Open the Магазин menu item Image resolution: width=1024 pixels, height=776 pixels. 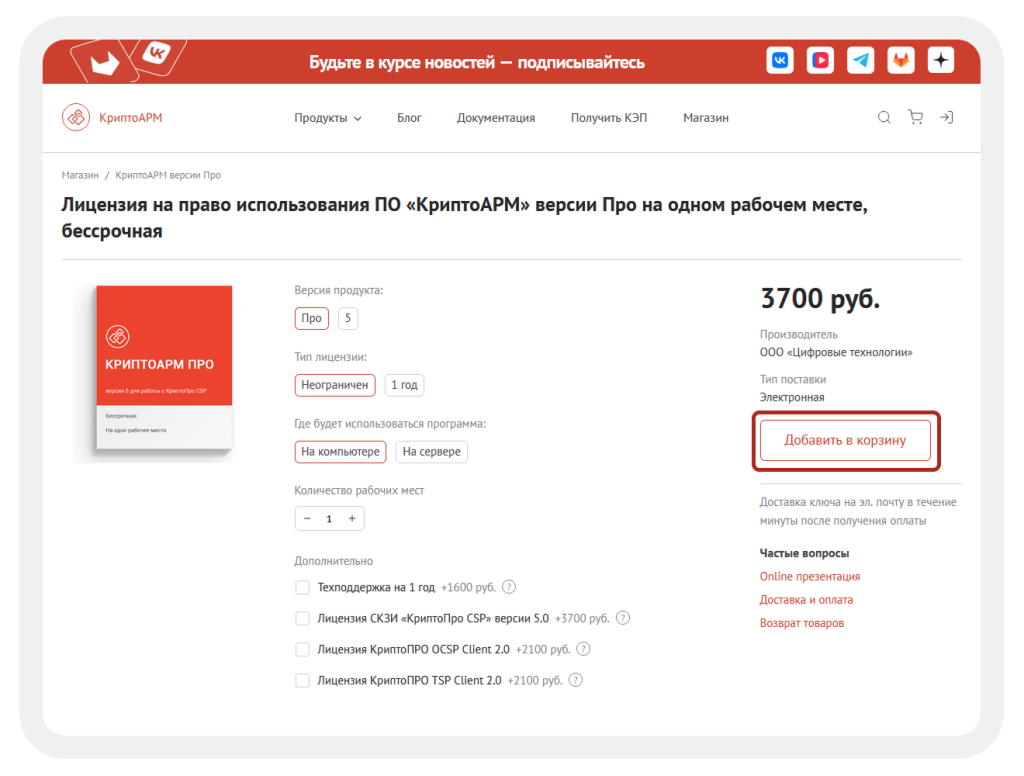click(x=705, y=117)
